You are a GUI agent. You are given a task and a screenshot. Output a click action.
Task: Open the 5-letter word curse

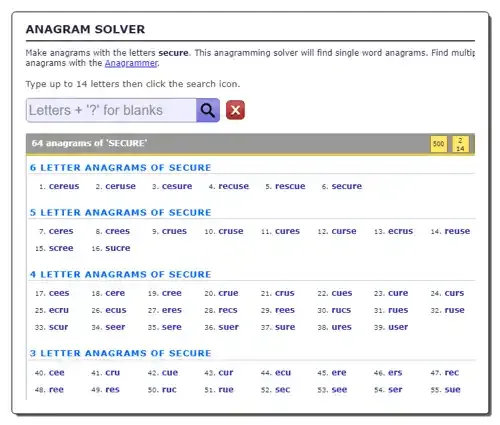pyautogui.click(x=344, y=231)
